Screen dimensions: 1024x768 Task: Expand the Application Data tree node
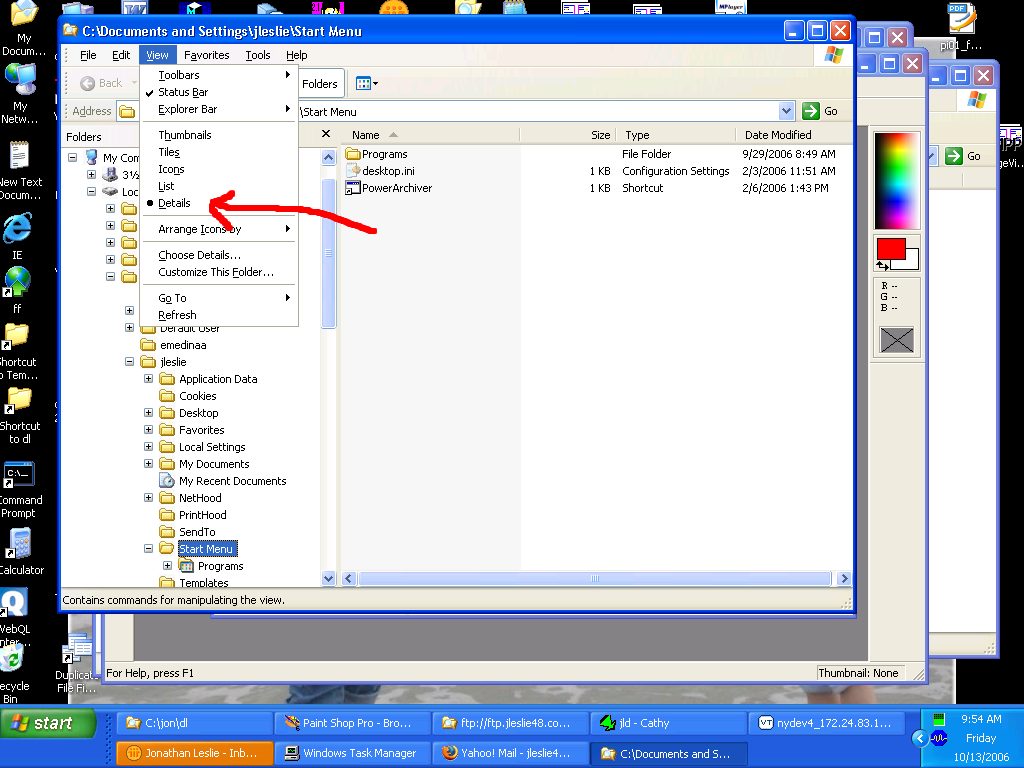(x=149, y=379)
